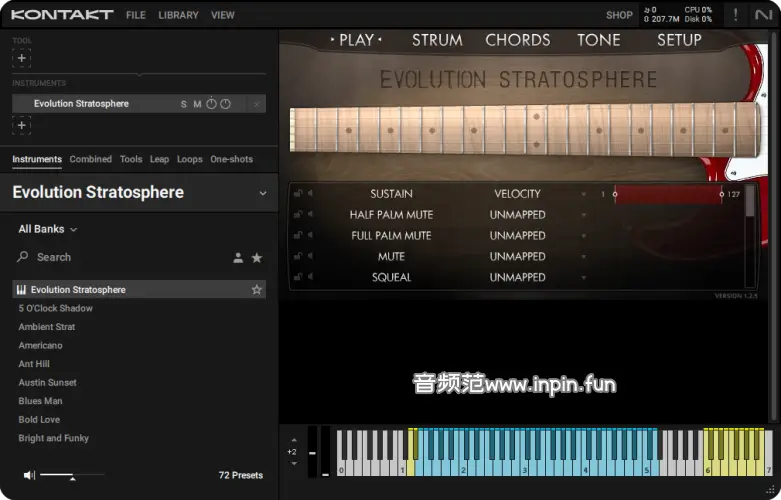The image size is (781, 500).
Task: Expand the All Banks dropdown
Action: 47,229
